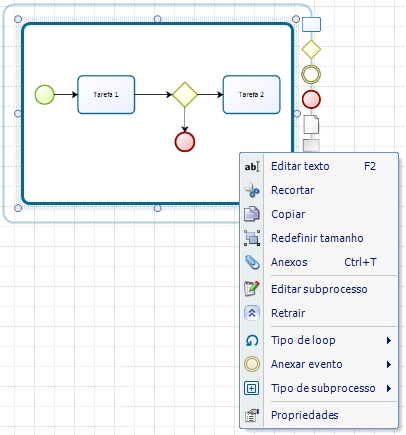Screen dimensions: 406x435
Task: Select Editar texto from context menu
Action: tap(319, 166)
